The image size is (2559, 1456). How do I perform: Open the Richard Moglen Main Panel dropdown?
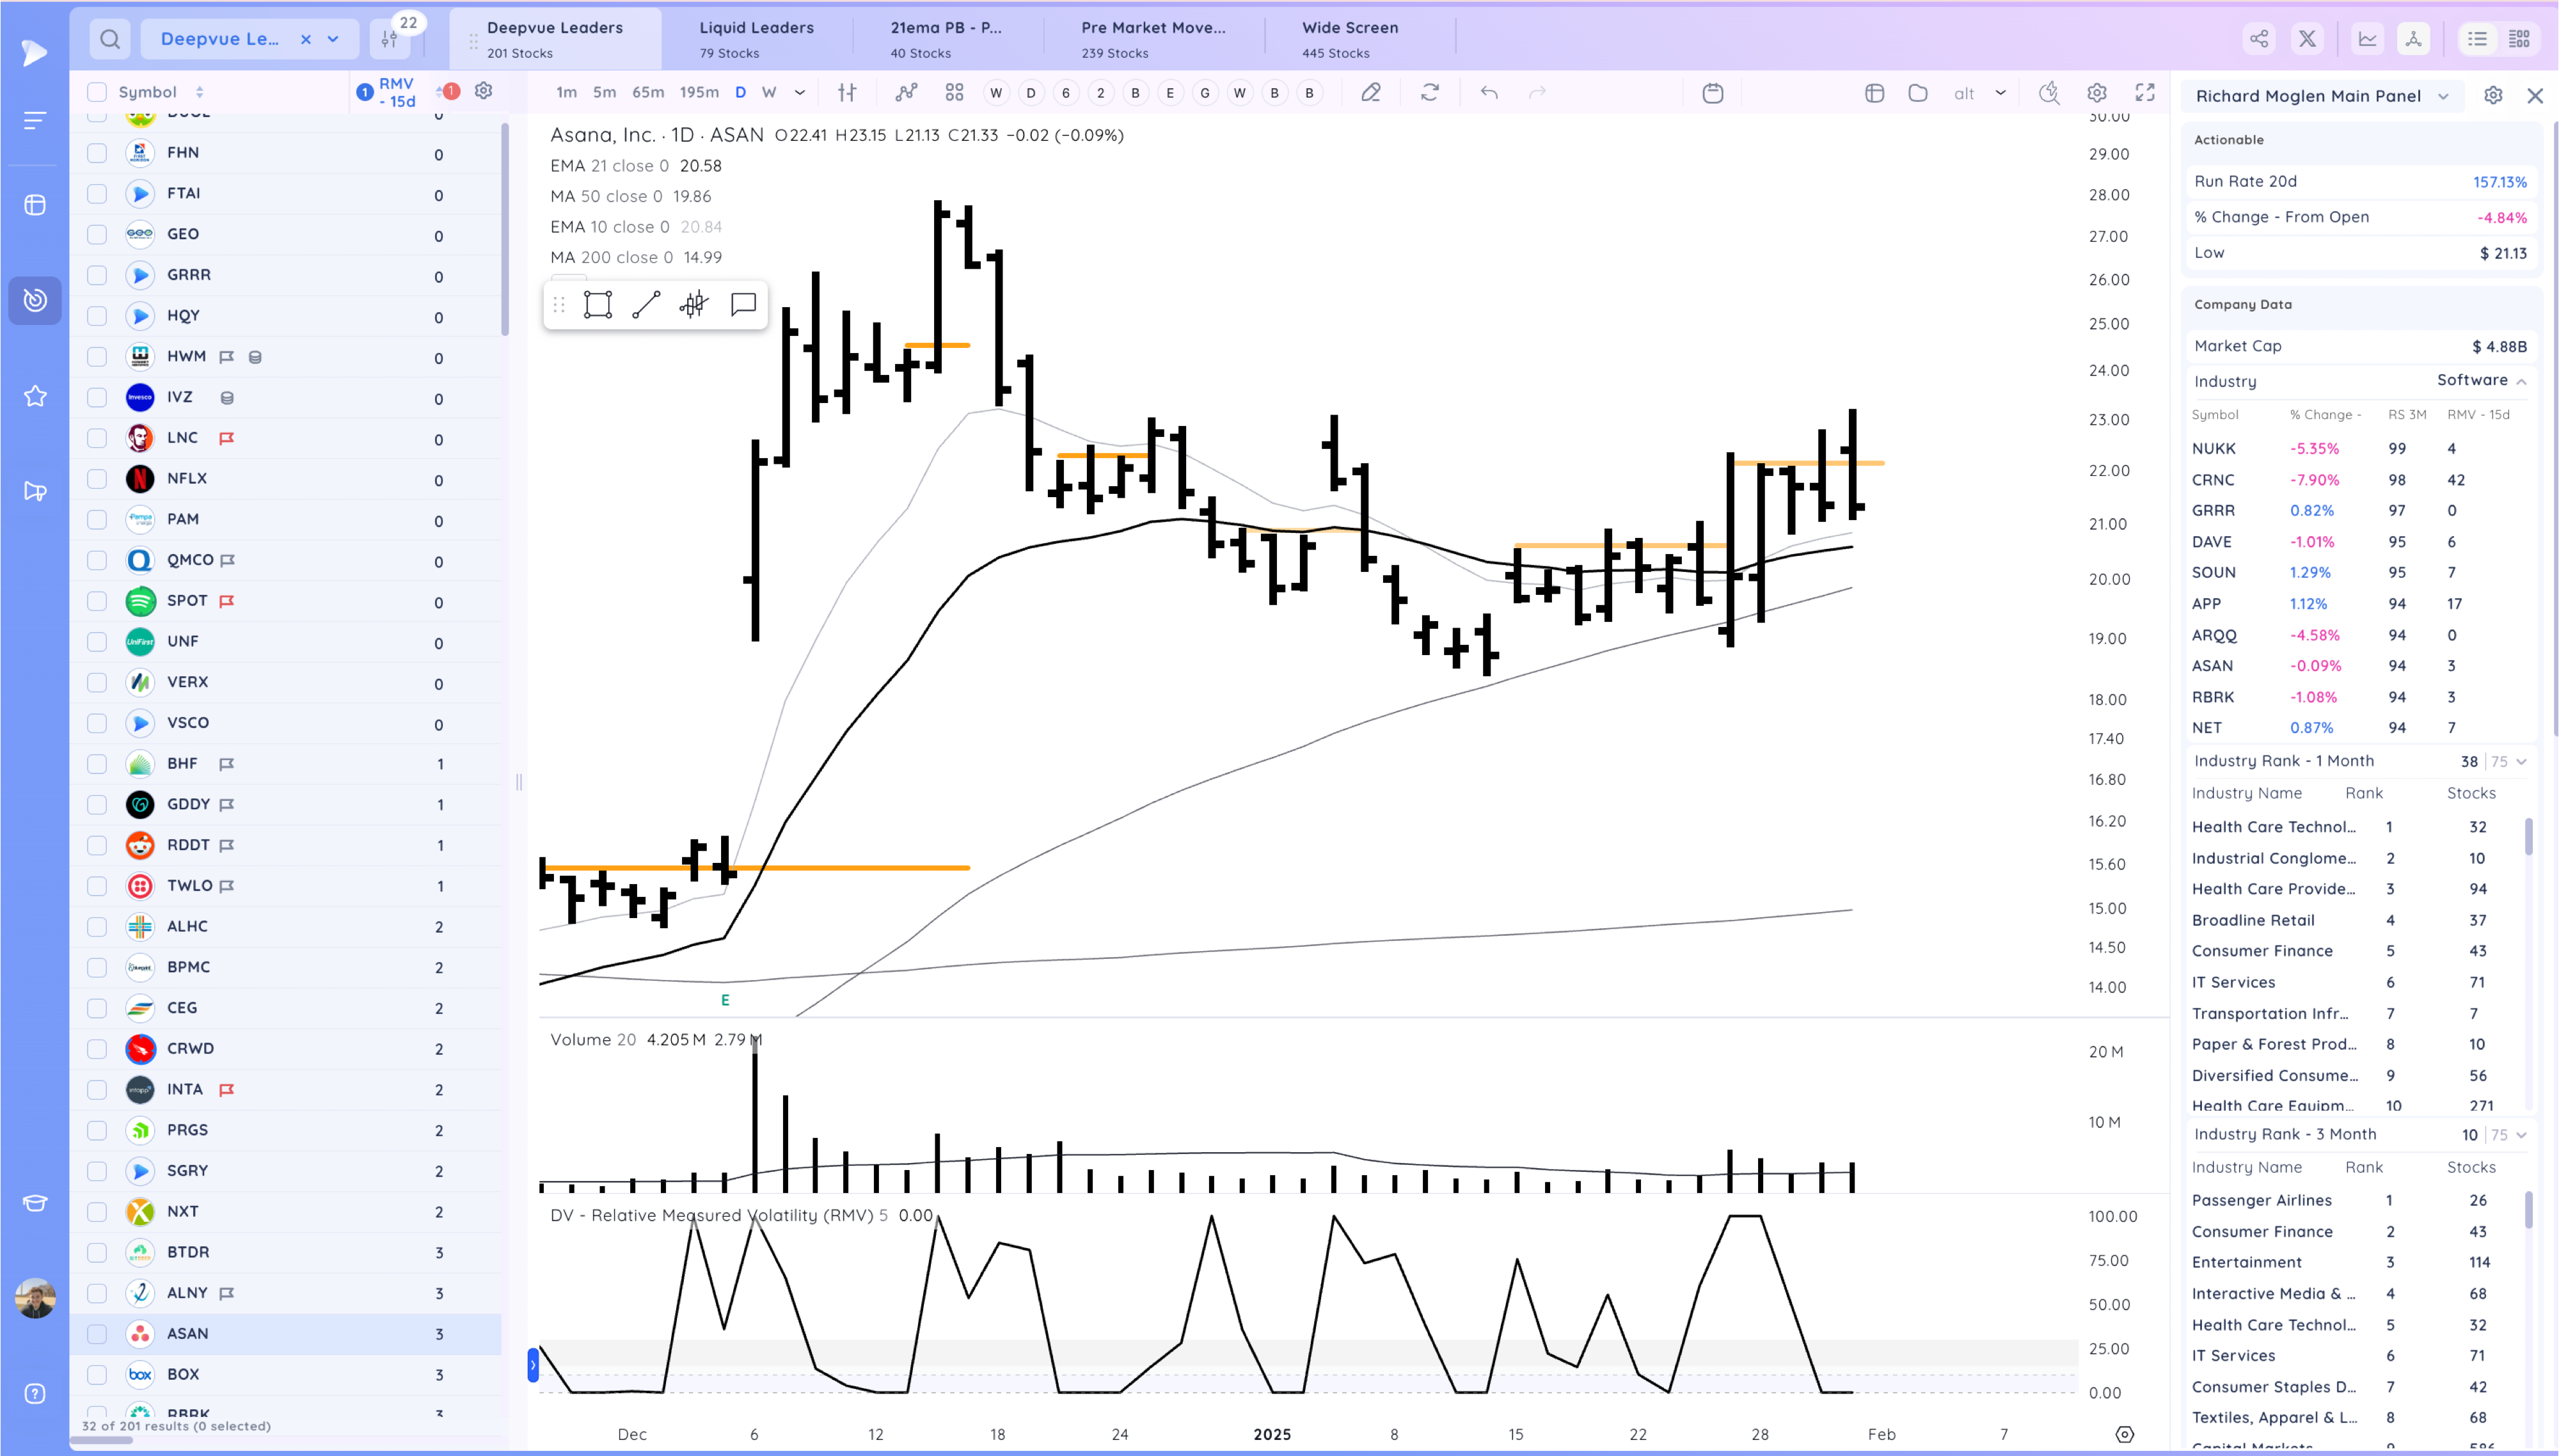(x=2443, y=96)
